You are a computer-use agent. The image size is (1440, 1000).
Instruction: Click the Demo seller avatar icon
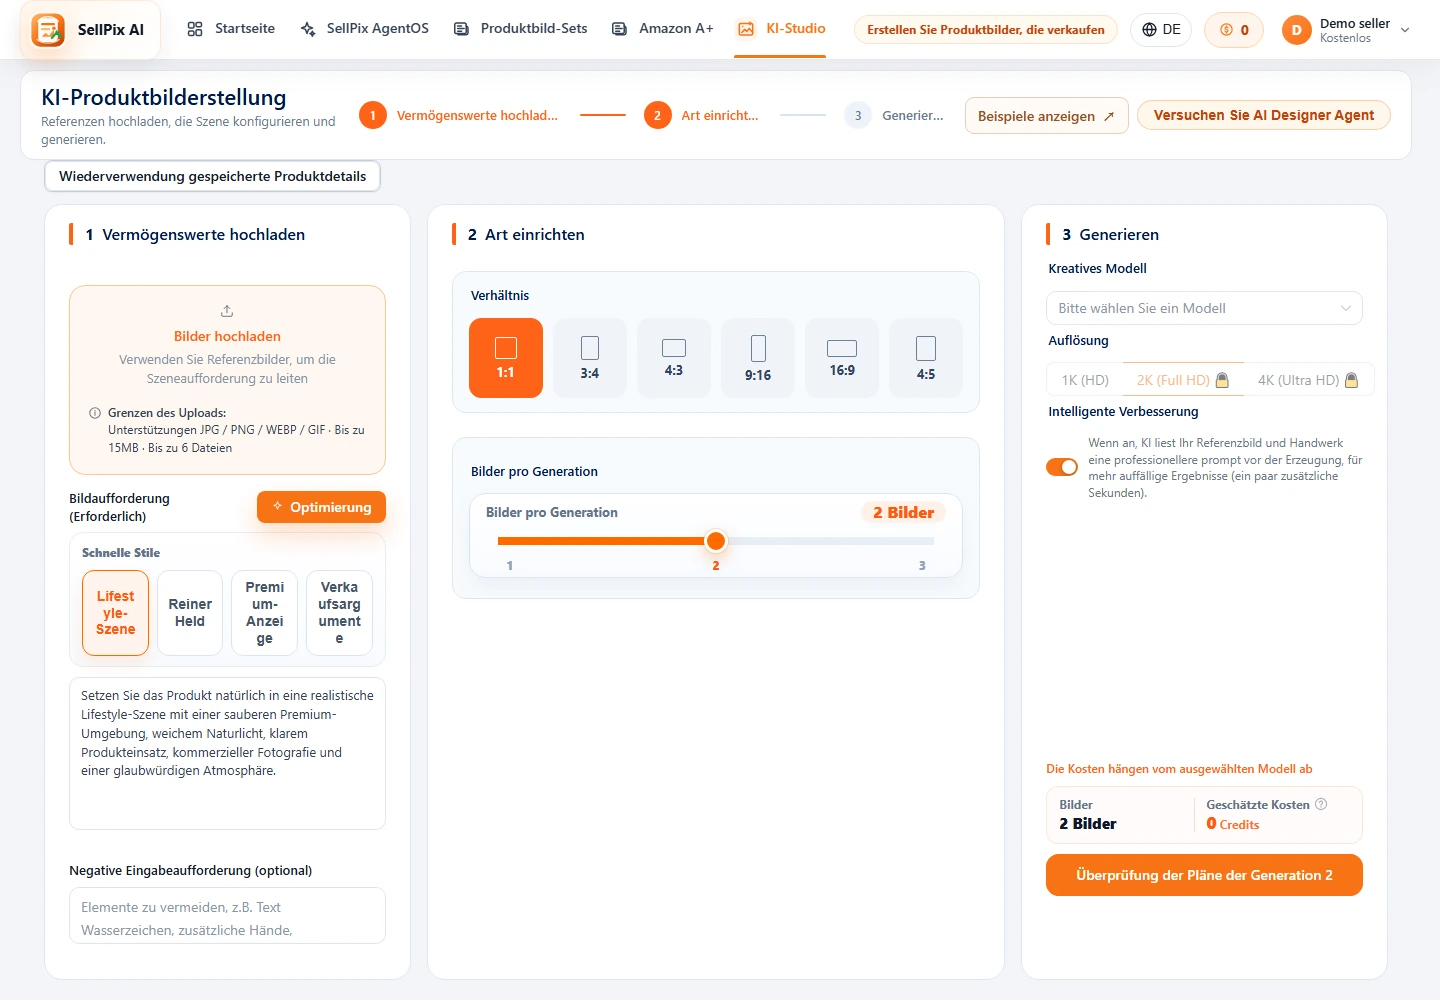point(1296,30)
